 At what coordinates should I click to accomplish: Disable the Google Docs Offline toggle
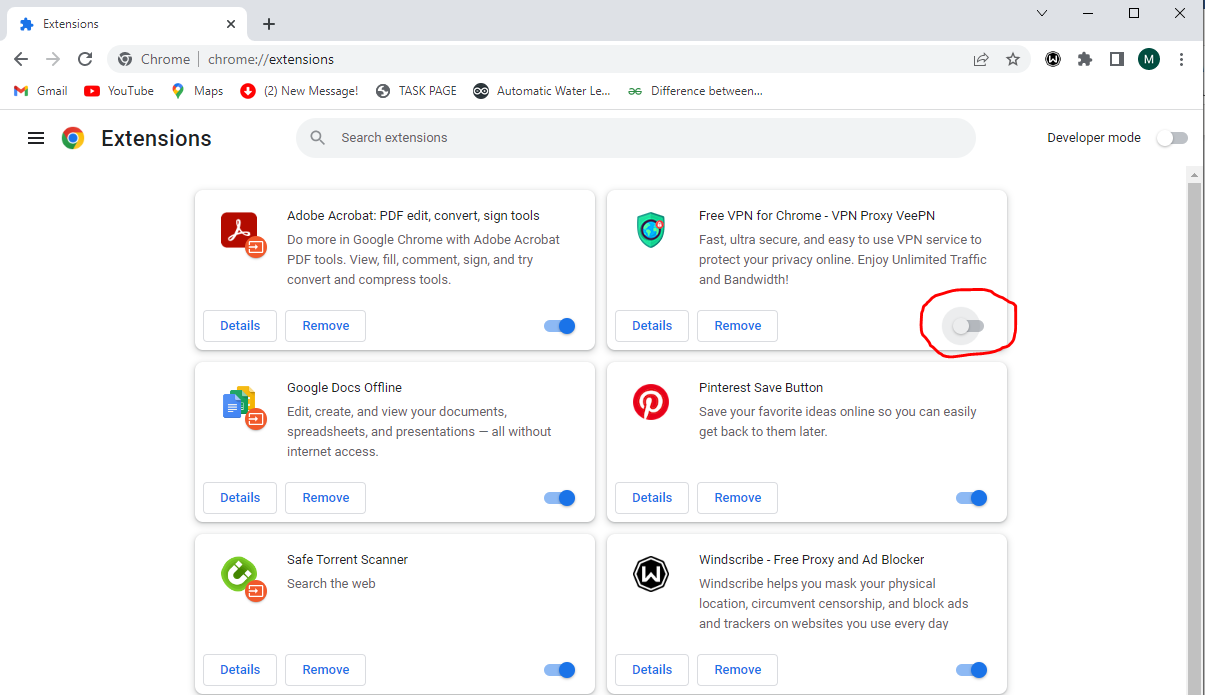click(560, 498)
